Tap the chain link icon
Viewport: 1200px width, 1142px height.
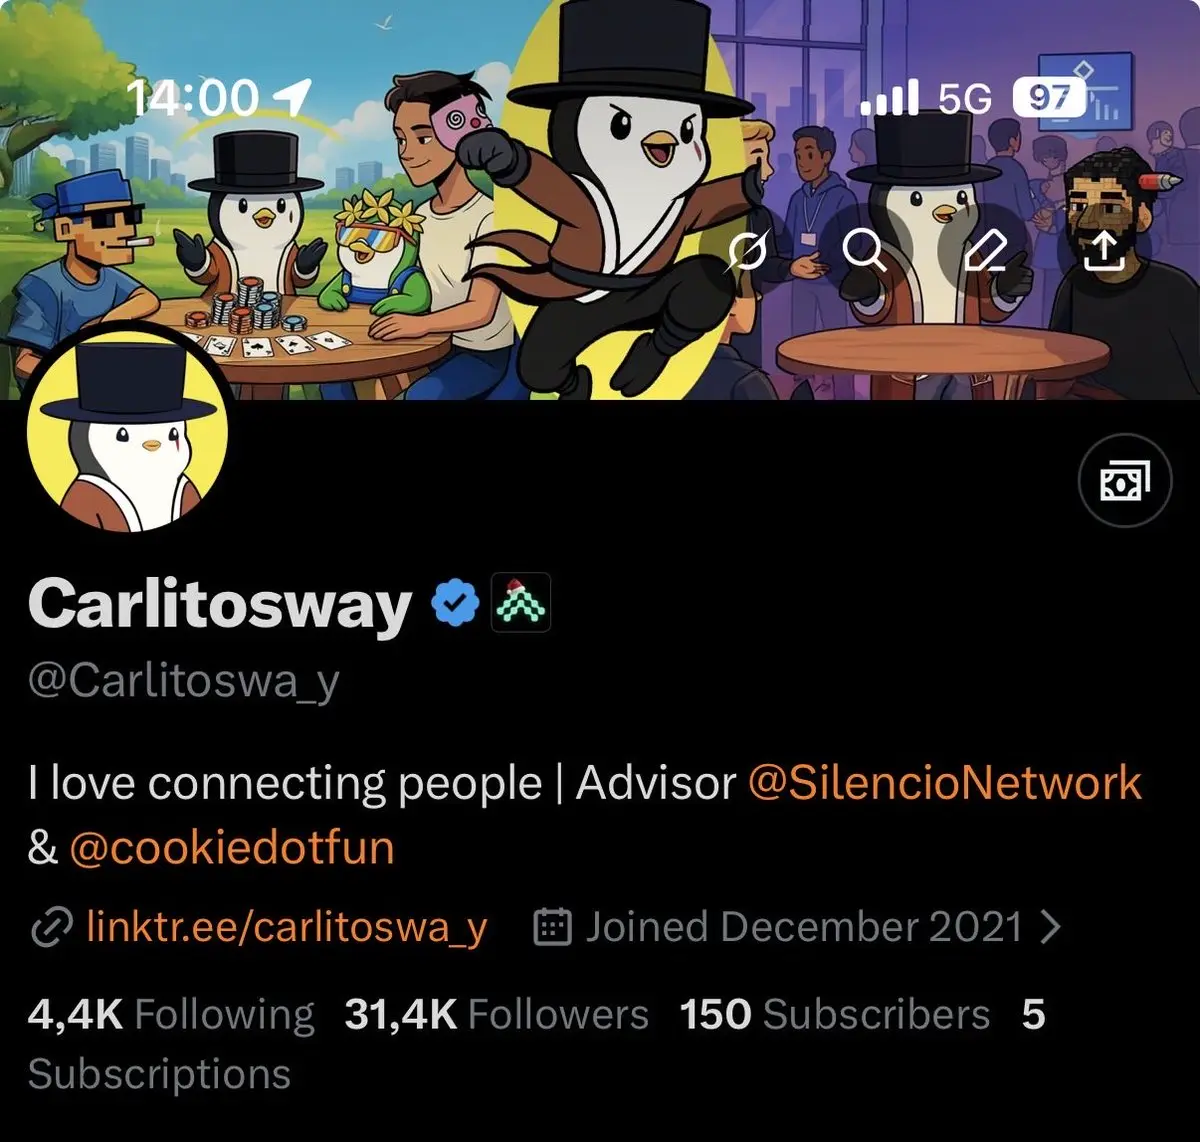point(52,928)
